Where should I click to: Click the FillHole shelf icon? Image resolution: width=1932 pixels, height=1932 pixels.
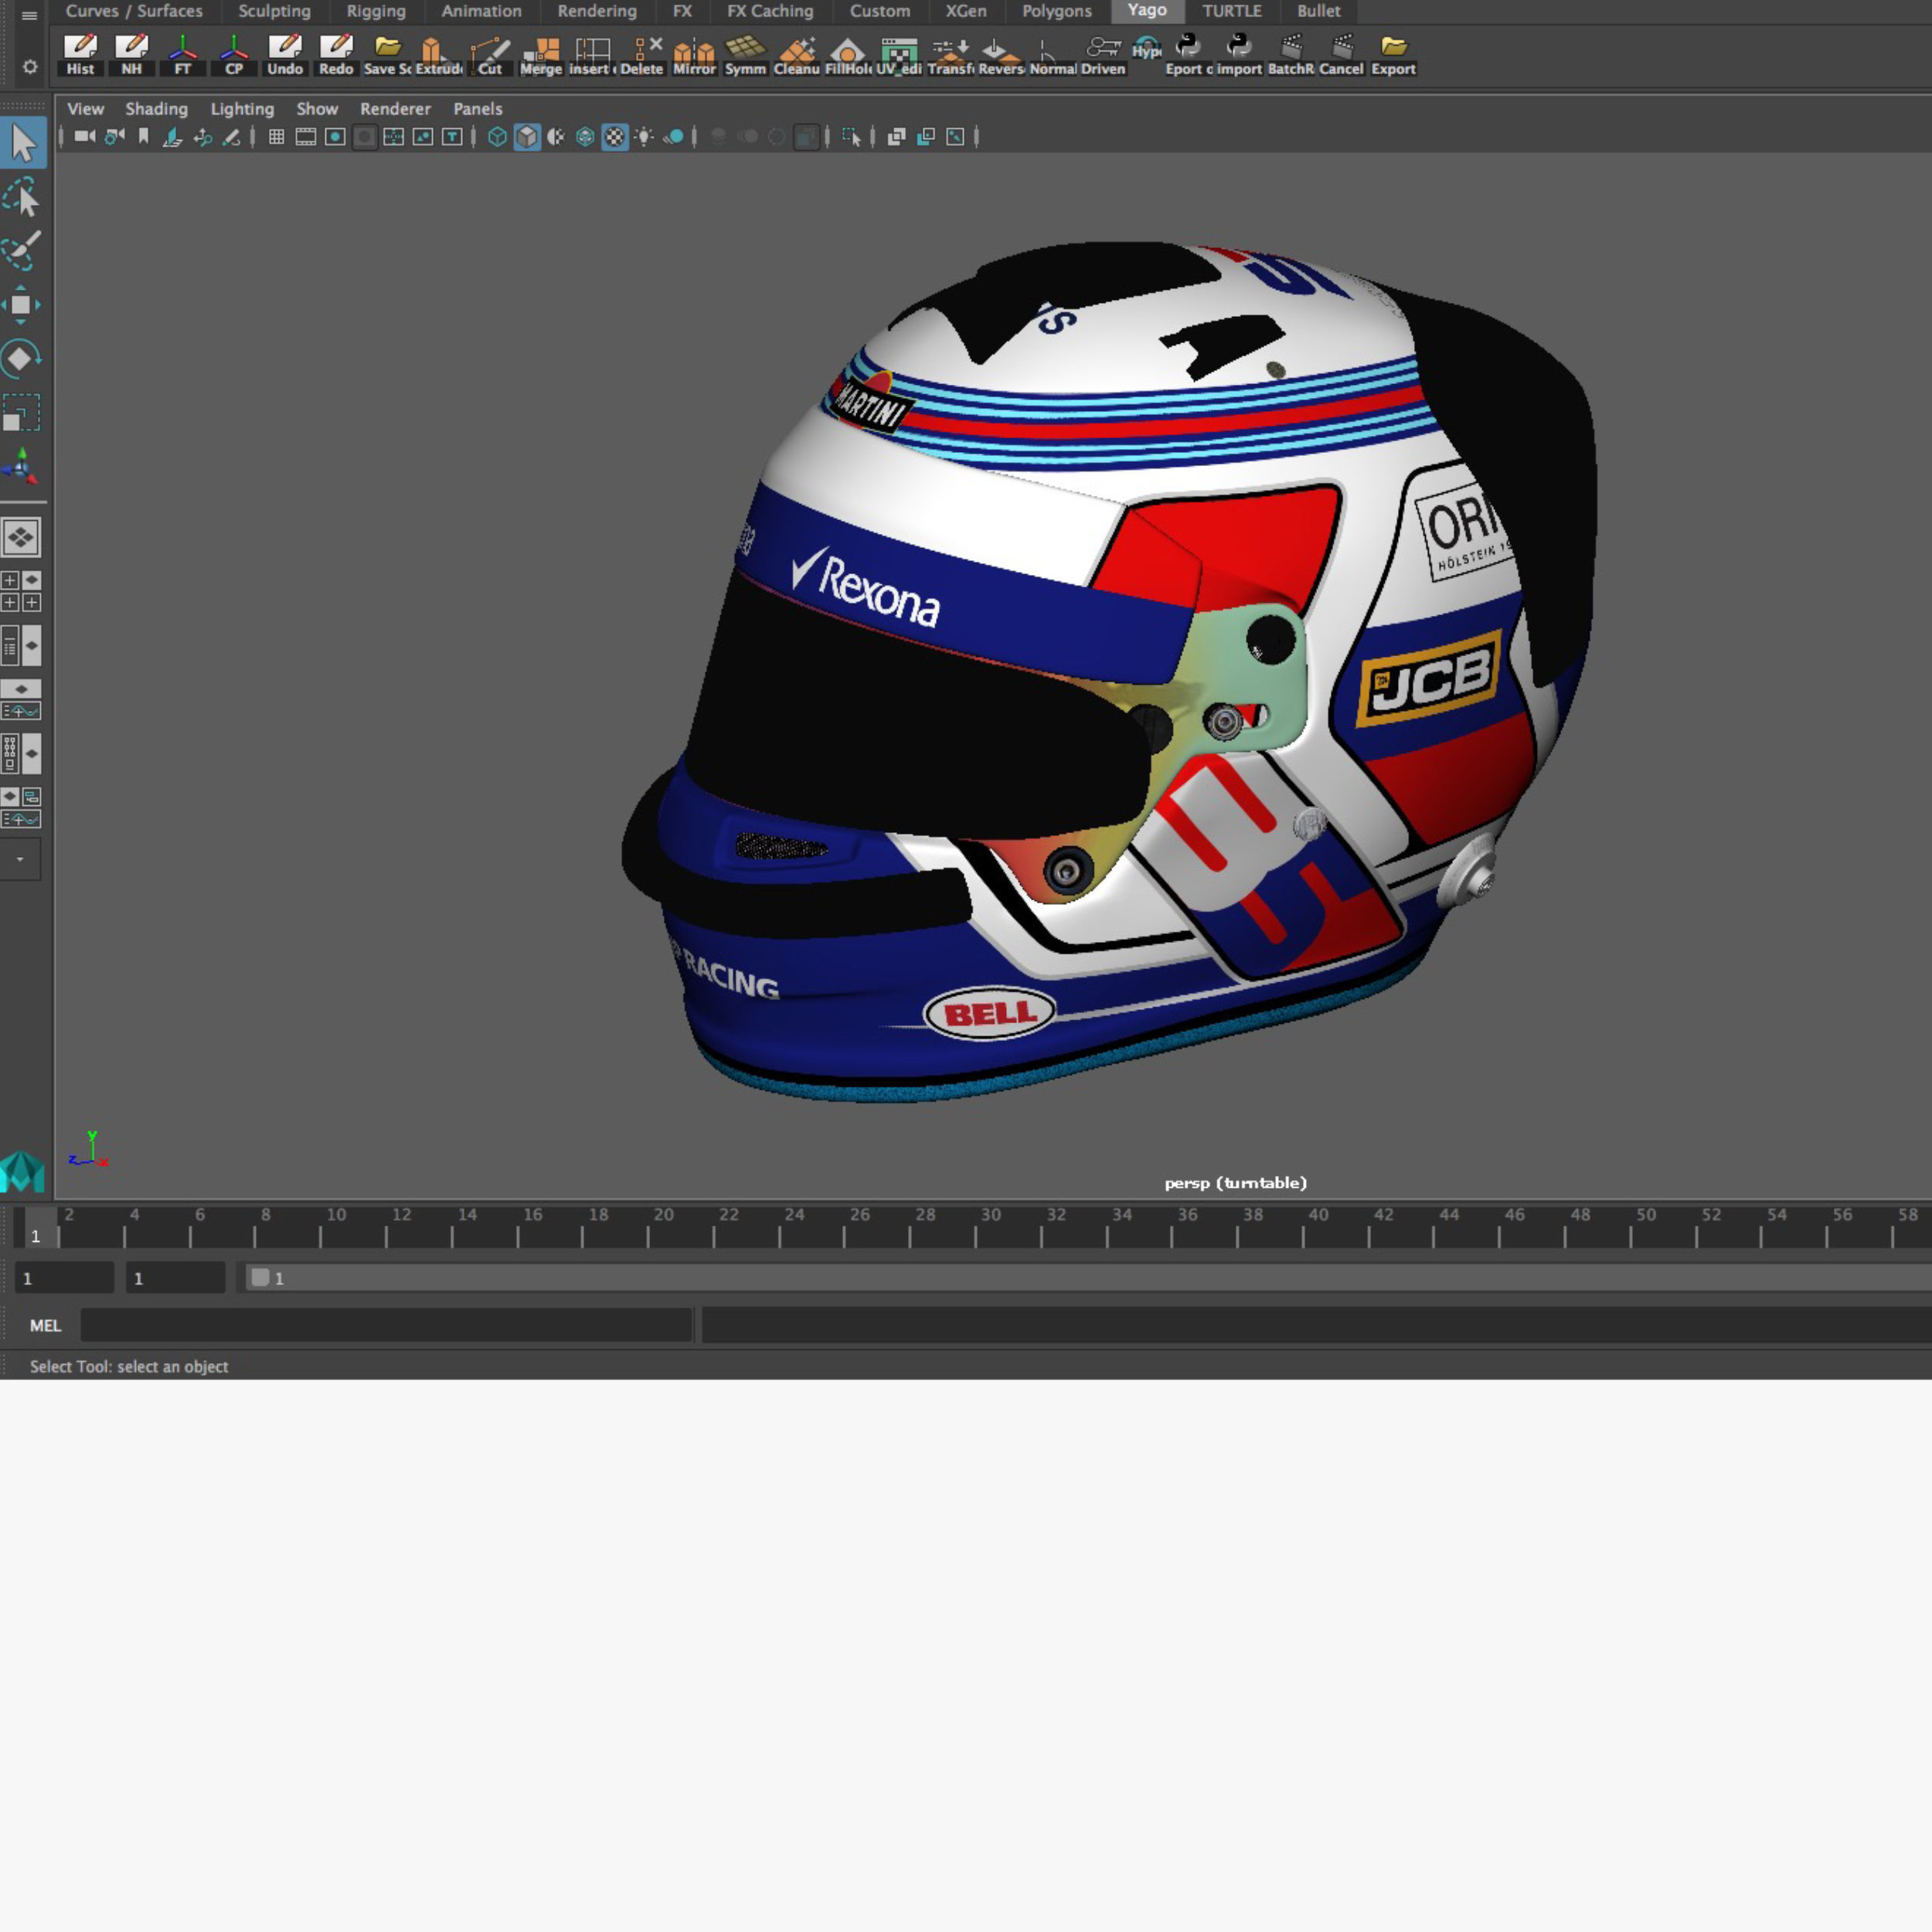tap(848, 55)
